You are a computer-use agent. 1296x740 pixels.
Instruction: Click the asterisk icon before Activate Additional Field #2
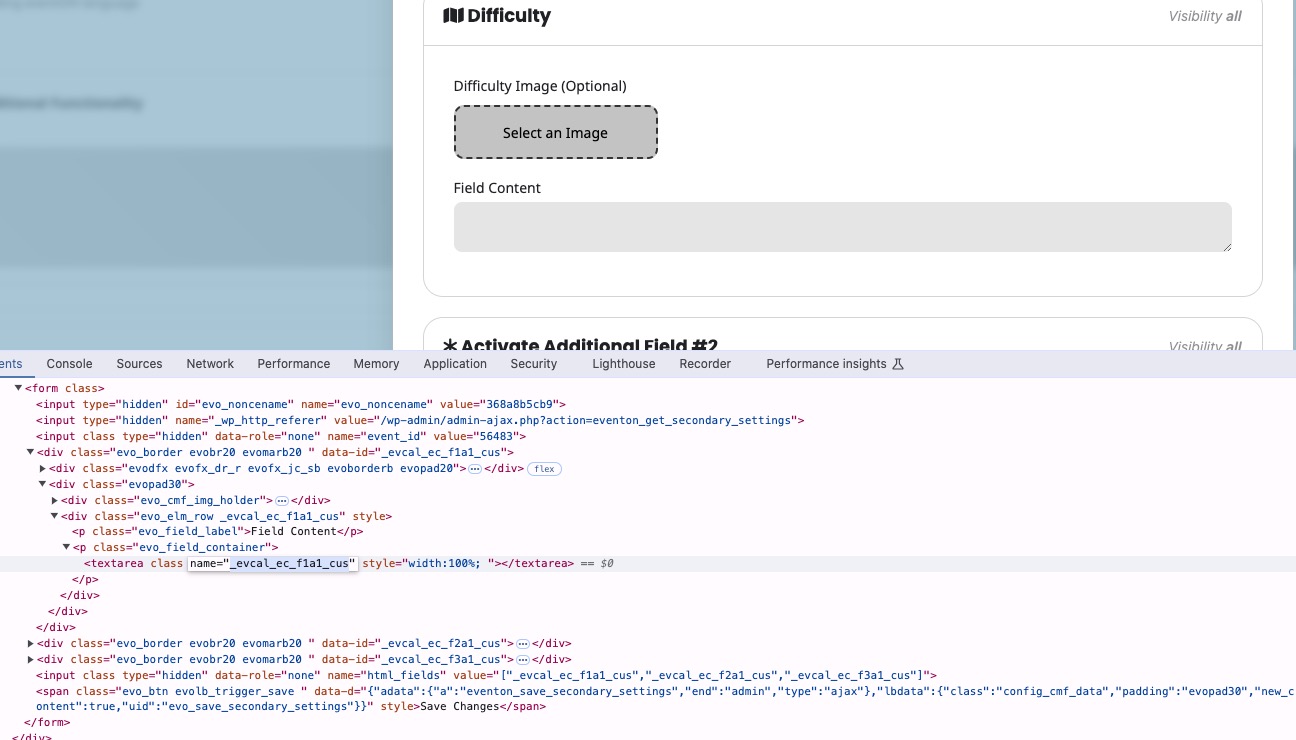click(450, 346)
